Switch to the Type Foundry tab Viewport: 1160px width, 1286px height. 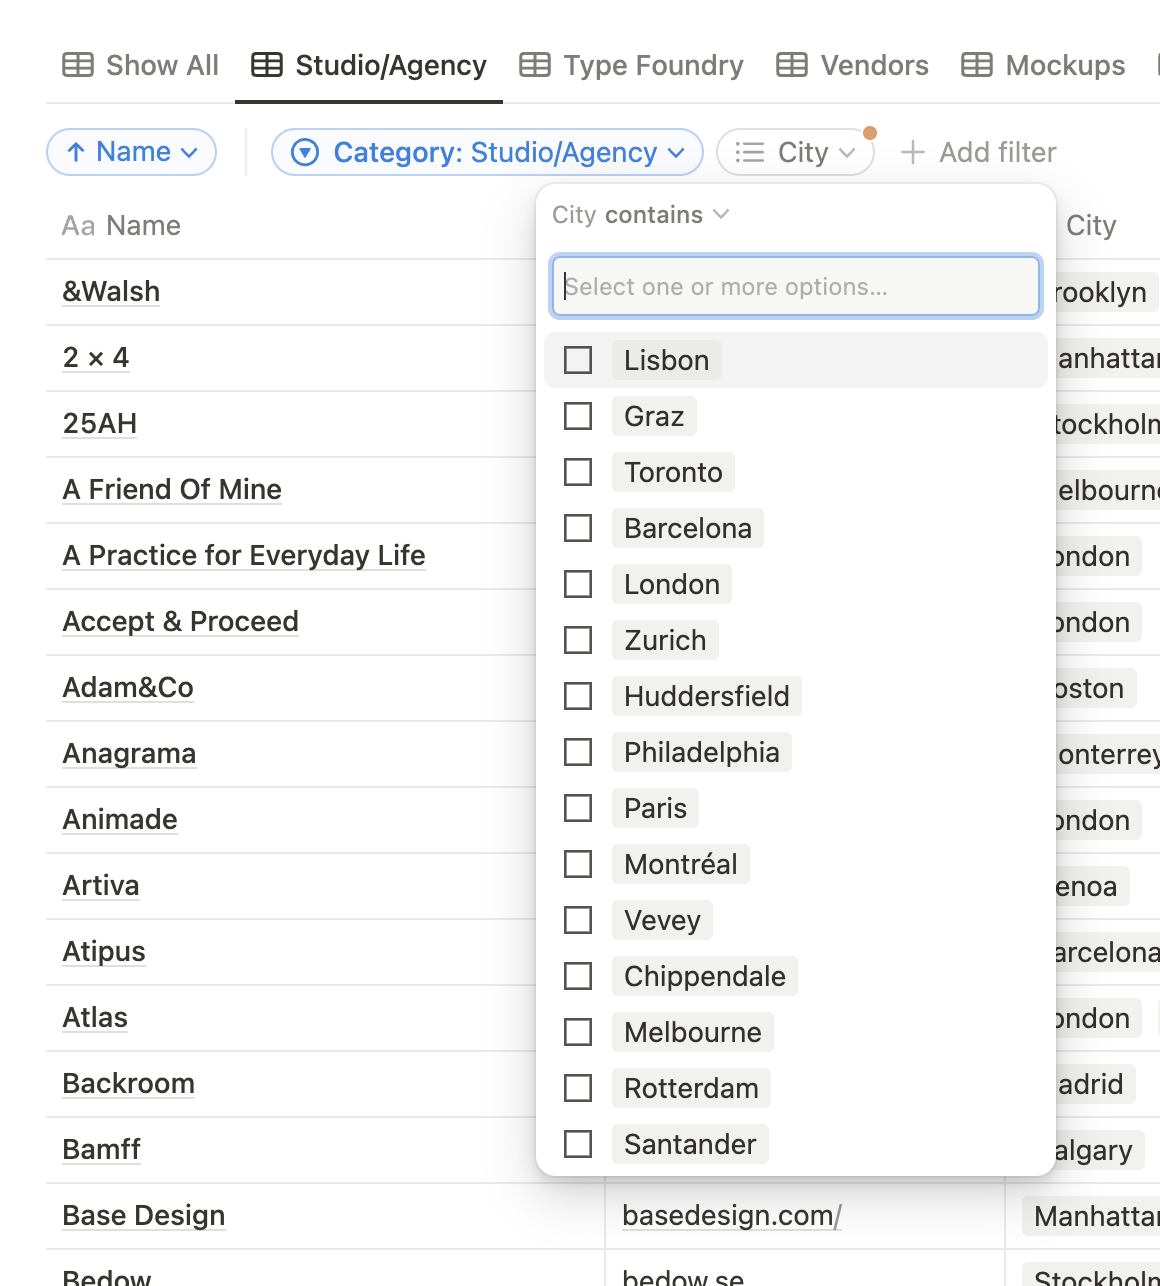click(631, 66)
